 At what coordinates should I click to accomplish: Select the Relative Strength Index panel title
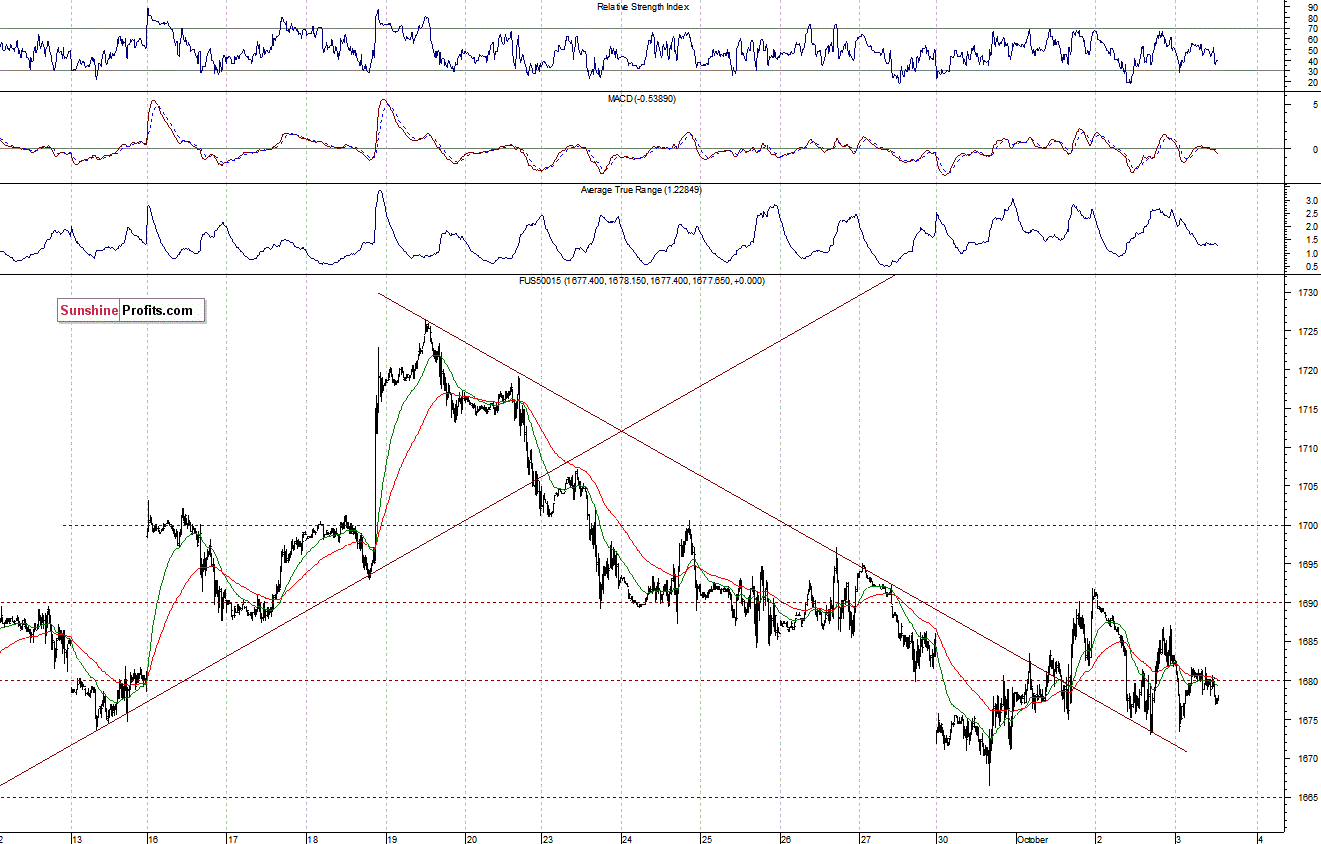643,7
